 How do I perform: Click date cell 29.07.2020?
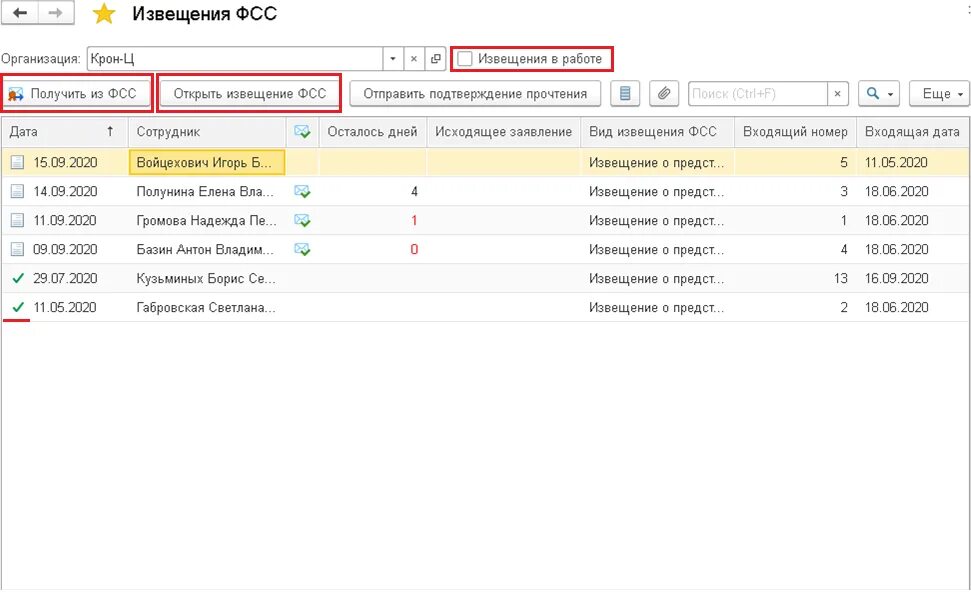tap(65, 279)
